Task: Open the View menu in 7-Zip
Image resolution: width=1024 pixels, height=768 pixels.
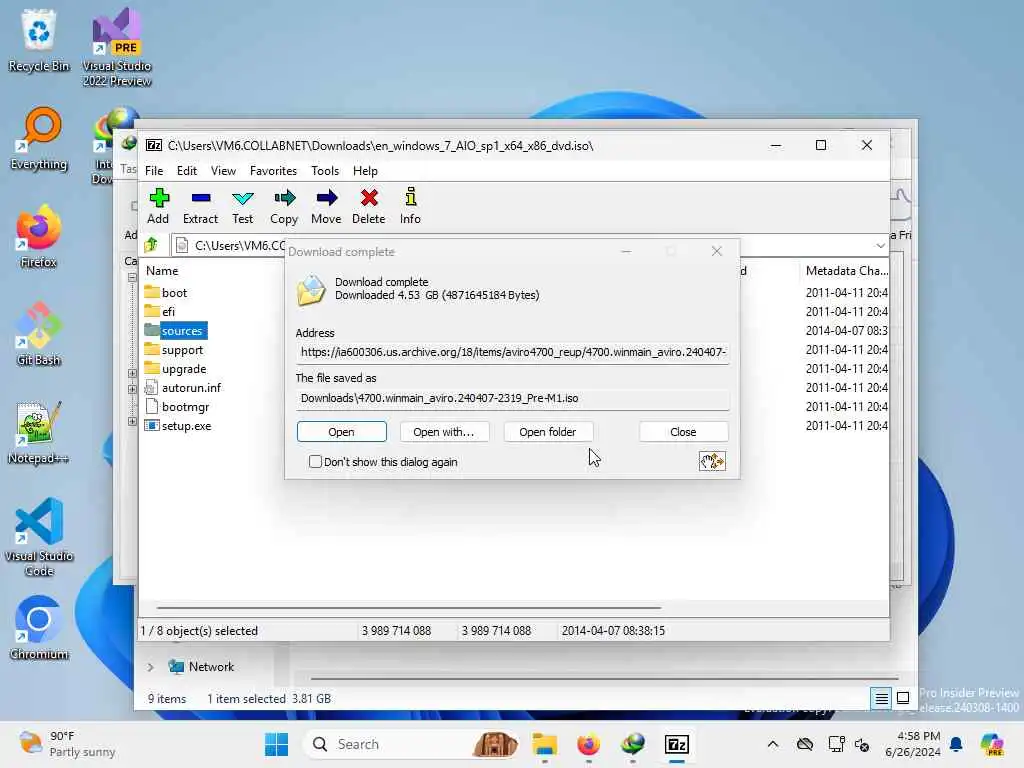Action: [x=223, y=170]
